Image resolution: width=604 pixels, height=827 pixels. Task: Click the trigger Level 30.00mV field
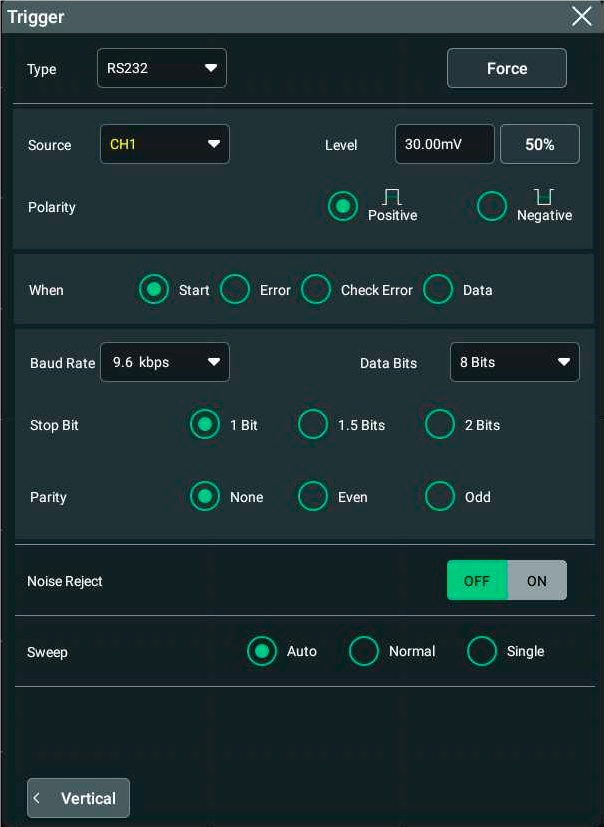[444, 144]
